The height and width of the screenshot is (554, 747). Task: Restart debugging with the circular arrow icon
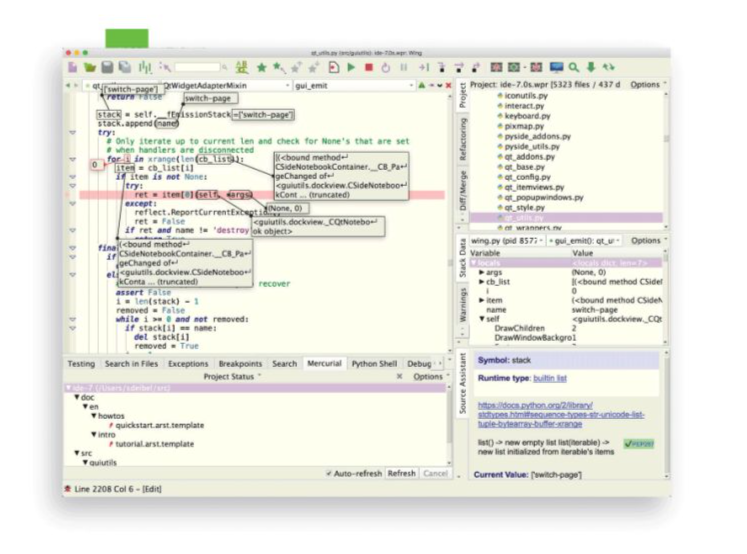[x=386, y=68]
